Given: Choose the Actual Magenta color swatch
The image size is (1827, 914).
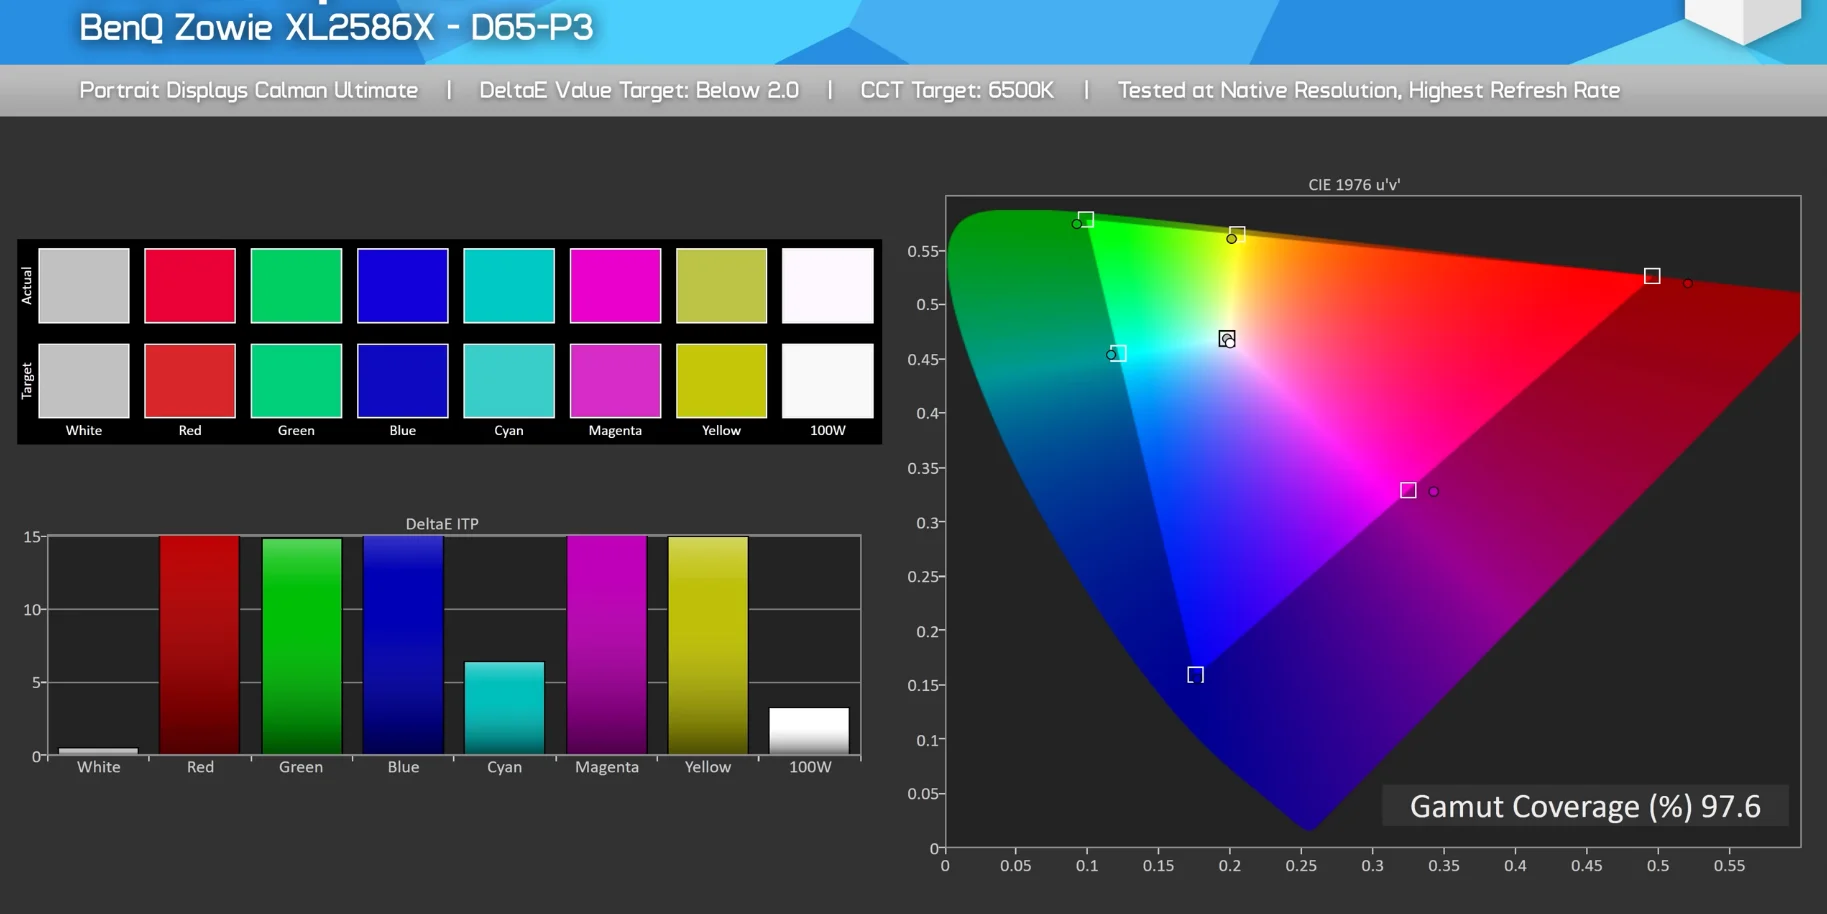Looking at the screenshot, I should tap(615, 286).
